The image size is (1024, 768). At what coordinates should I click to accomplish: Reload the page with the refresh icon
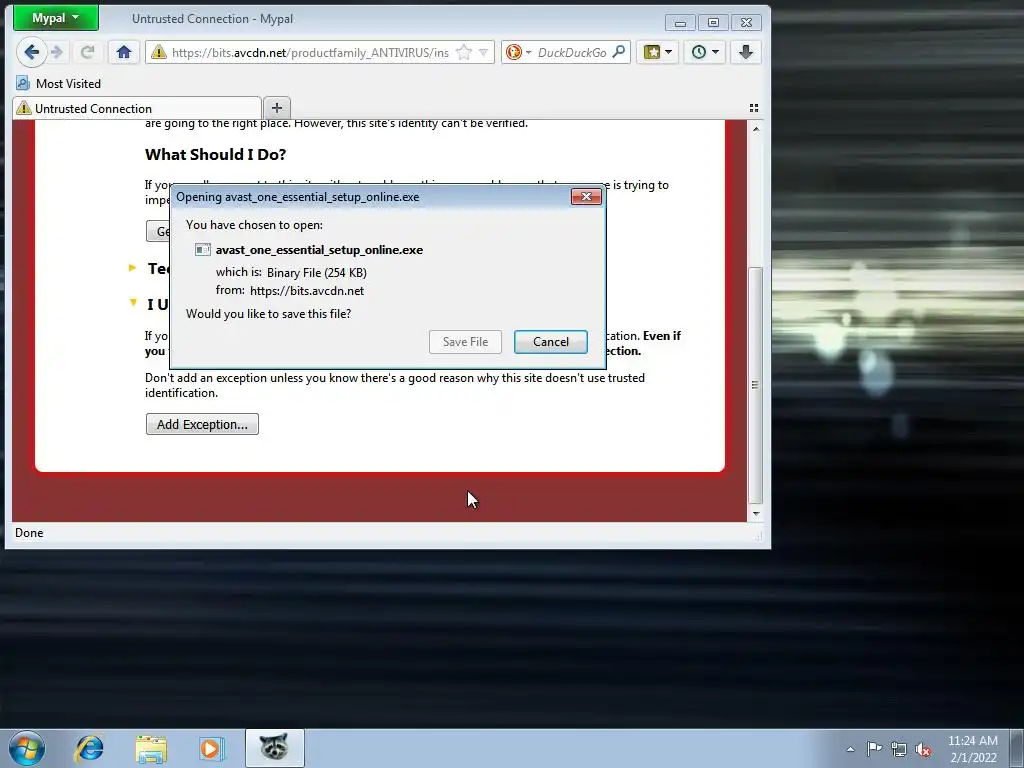88,52
